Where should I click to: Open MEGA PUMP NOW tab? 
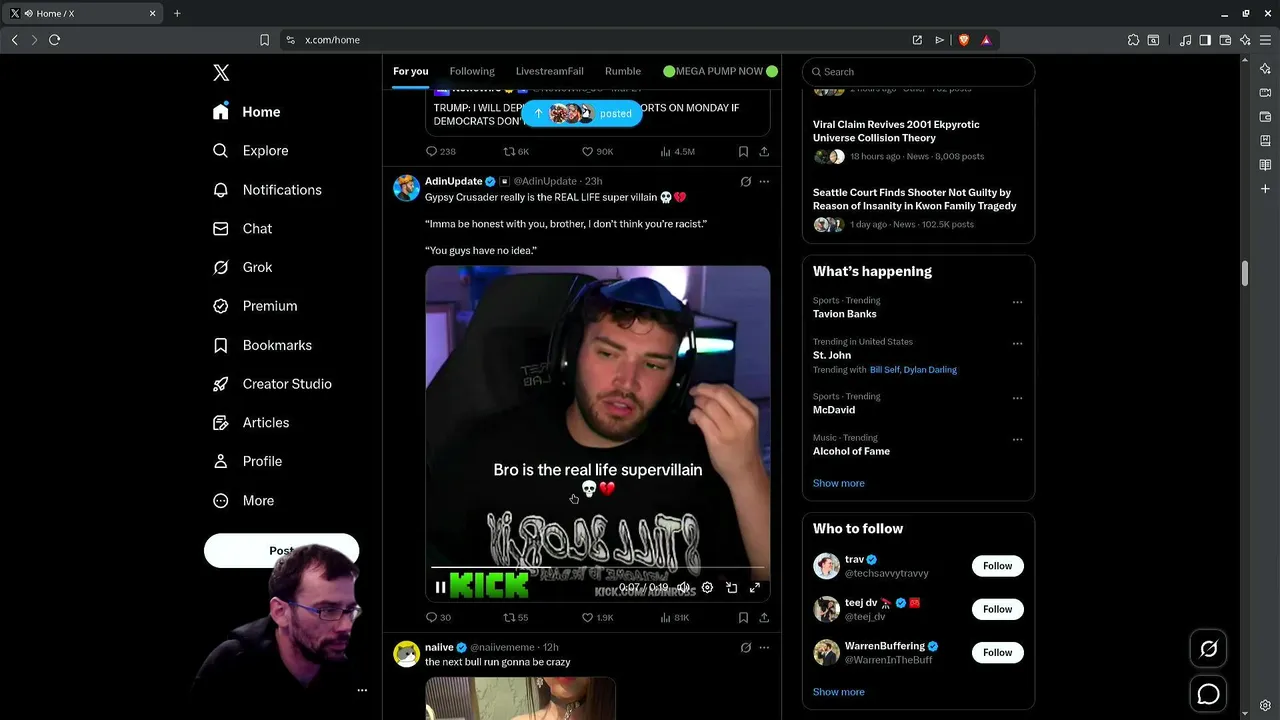[720, 71]
